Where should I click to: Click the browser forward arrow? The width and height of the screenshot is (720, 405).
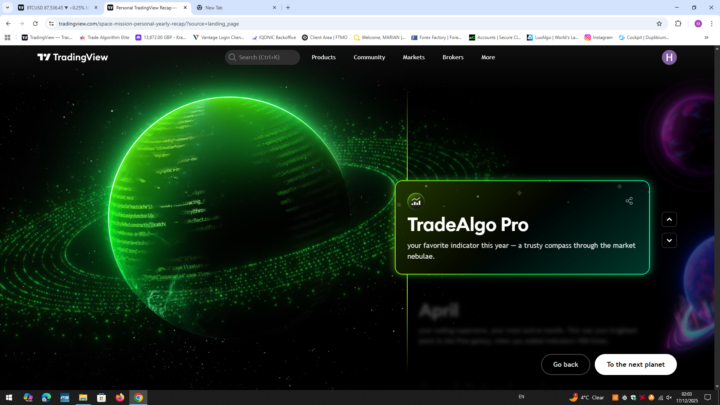22,23
